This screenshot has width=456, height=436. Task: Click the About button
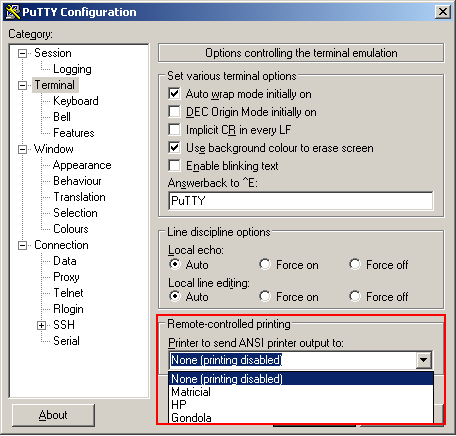click(x=53, y=415)
